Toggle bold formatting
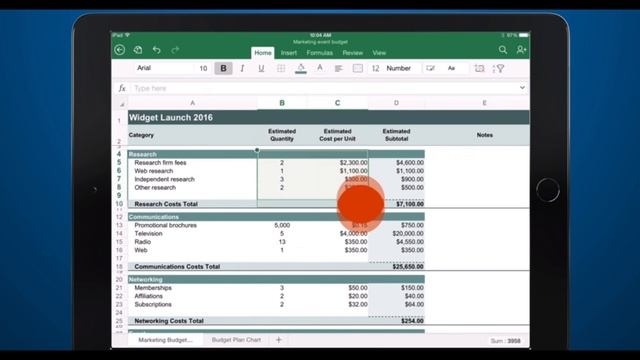Viewport: 640px width, 360px height. click(x=223, y=68)
